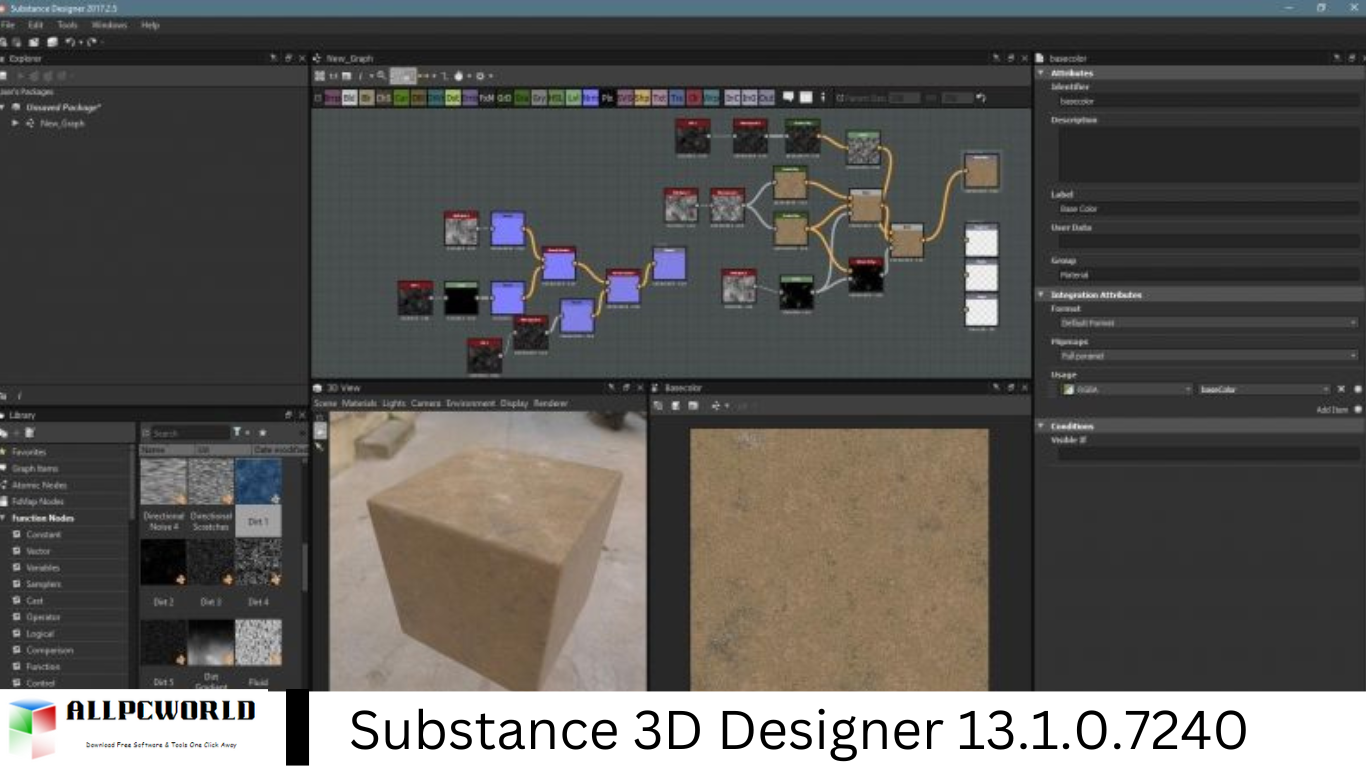Click the white frame icon in node bar
The height and width of the screenshot is (768, 1366).
pos(806,97)
